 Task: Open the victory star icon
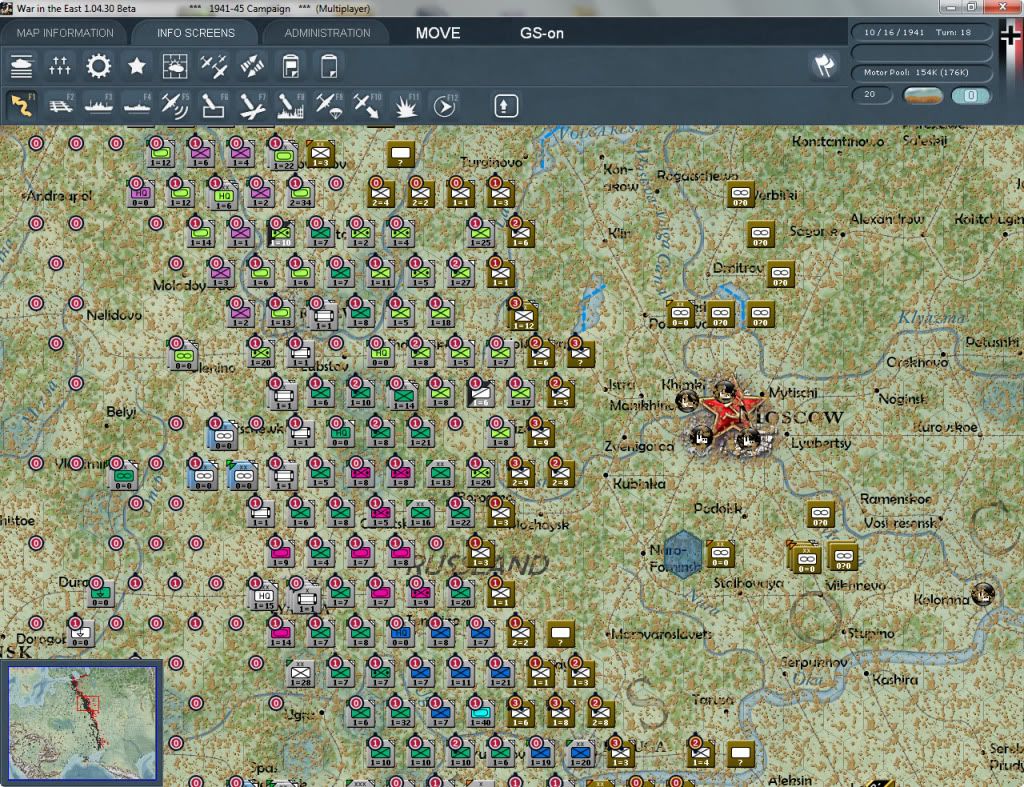pos(136,66)
